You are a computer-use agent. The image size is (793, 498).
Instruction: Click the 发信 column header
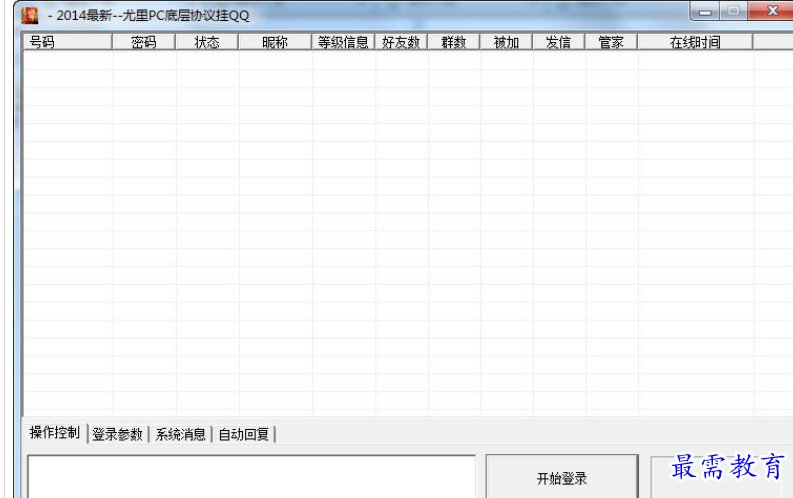(x=559, y=42)
